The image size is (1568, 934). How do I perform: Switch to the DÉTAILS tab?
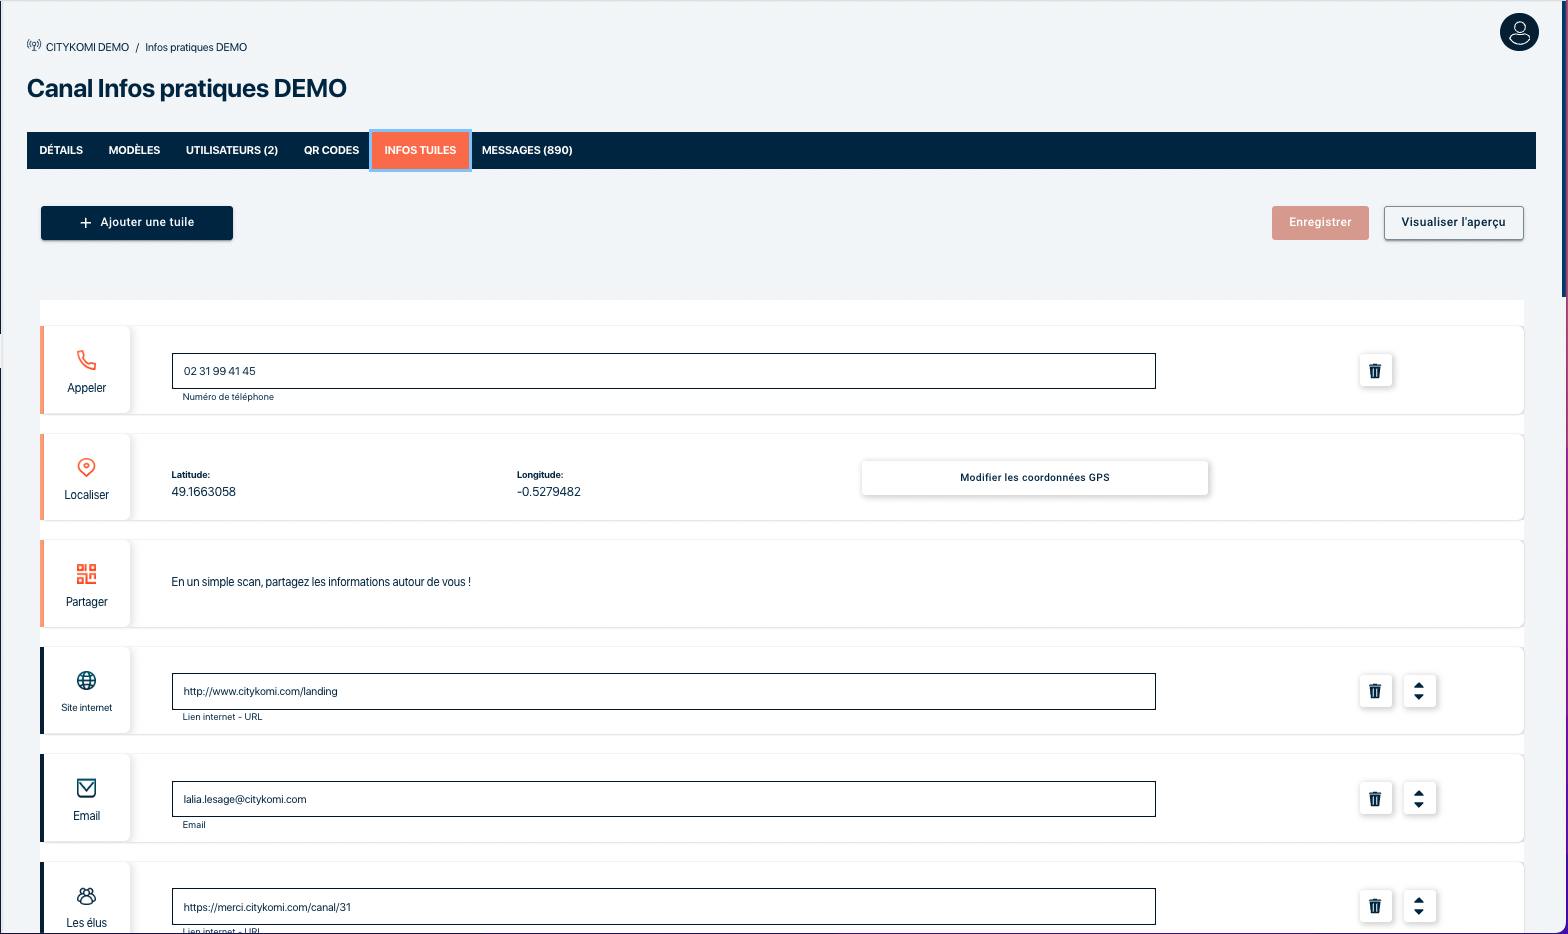(x=61, y=150)
